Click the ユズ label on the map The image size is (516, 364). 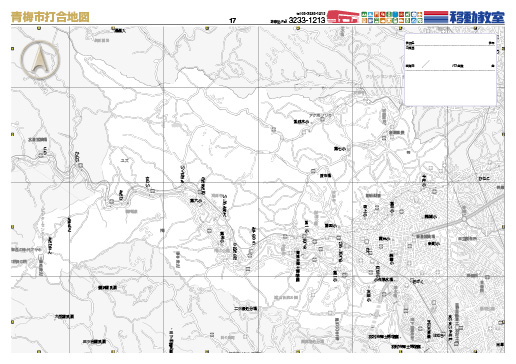(x=124, y=160)
